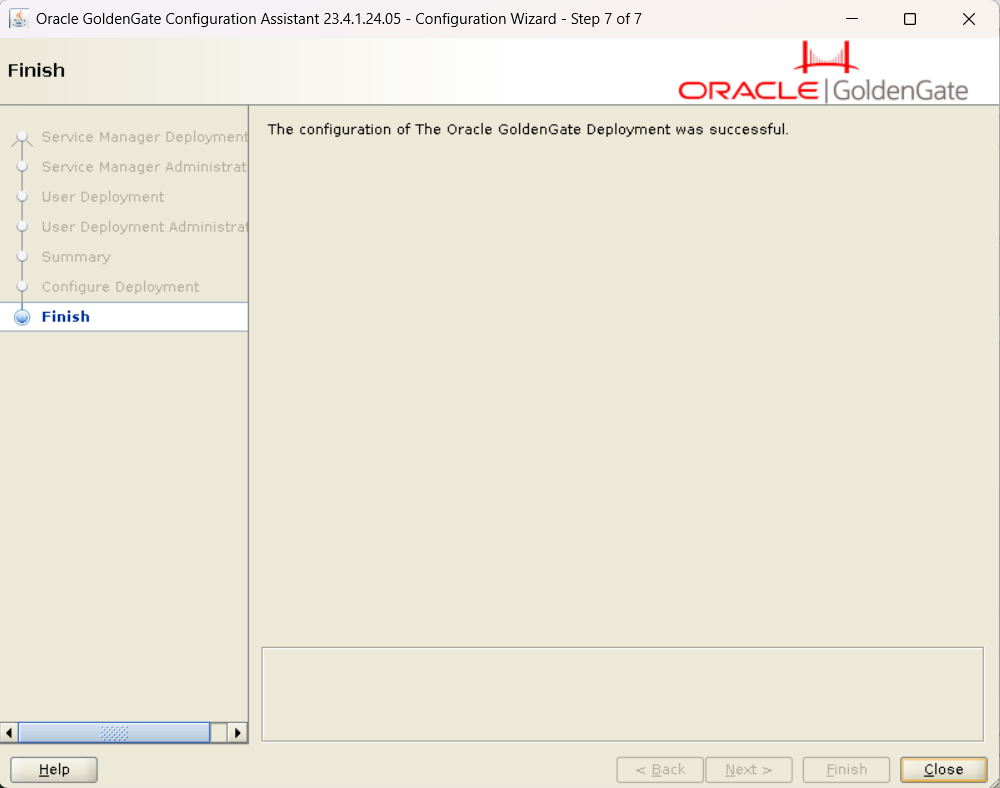Click the Finish step bullet icon

22,317
